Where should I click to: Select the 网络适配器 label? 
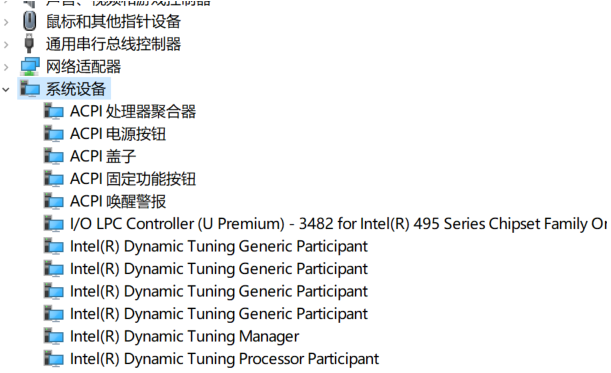click(83, 67)
